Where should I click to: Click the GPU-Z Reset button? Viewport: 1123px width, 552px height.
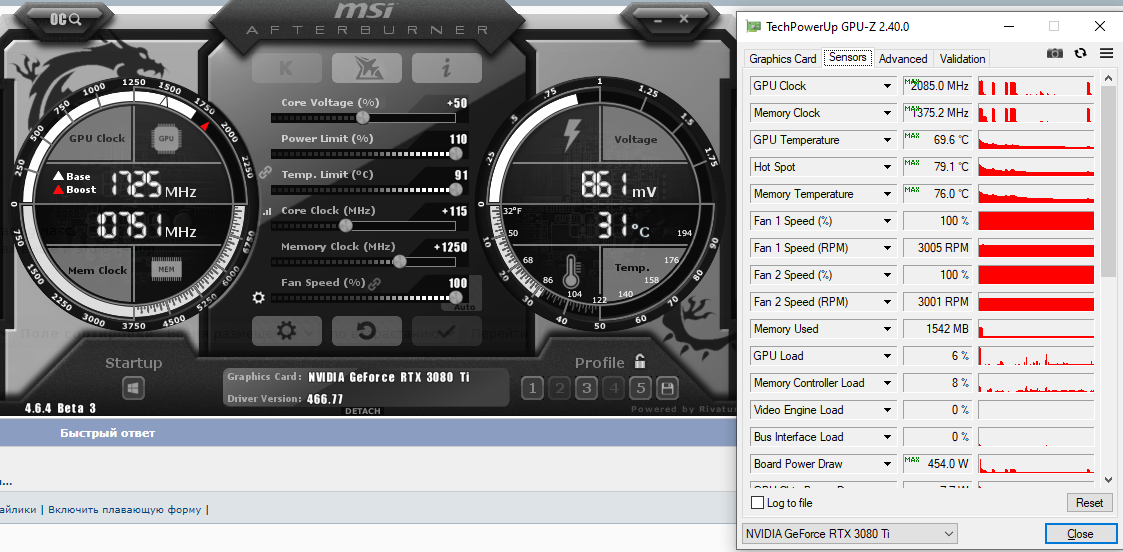[1089, 503]
